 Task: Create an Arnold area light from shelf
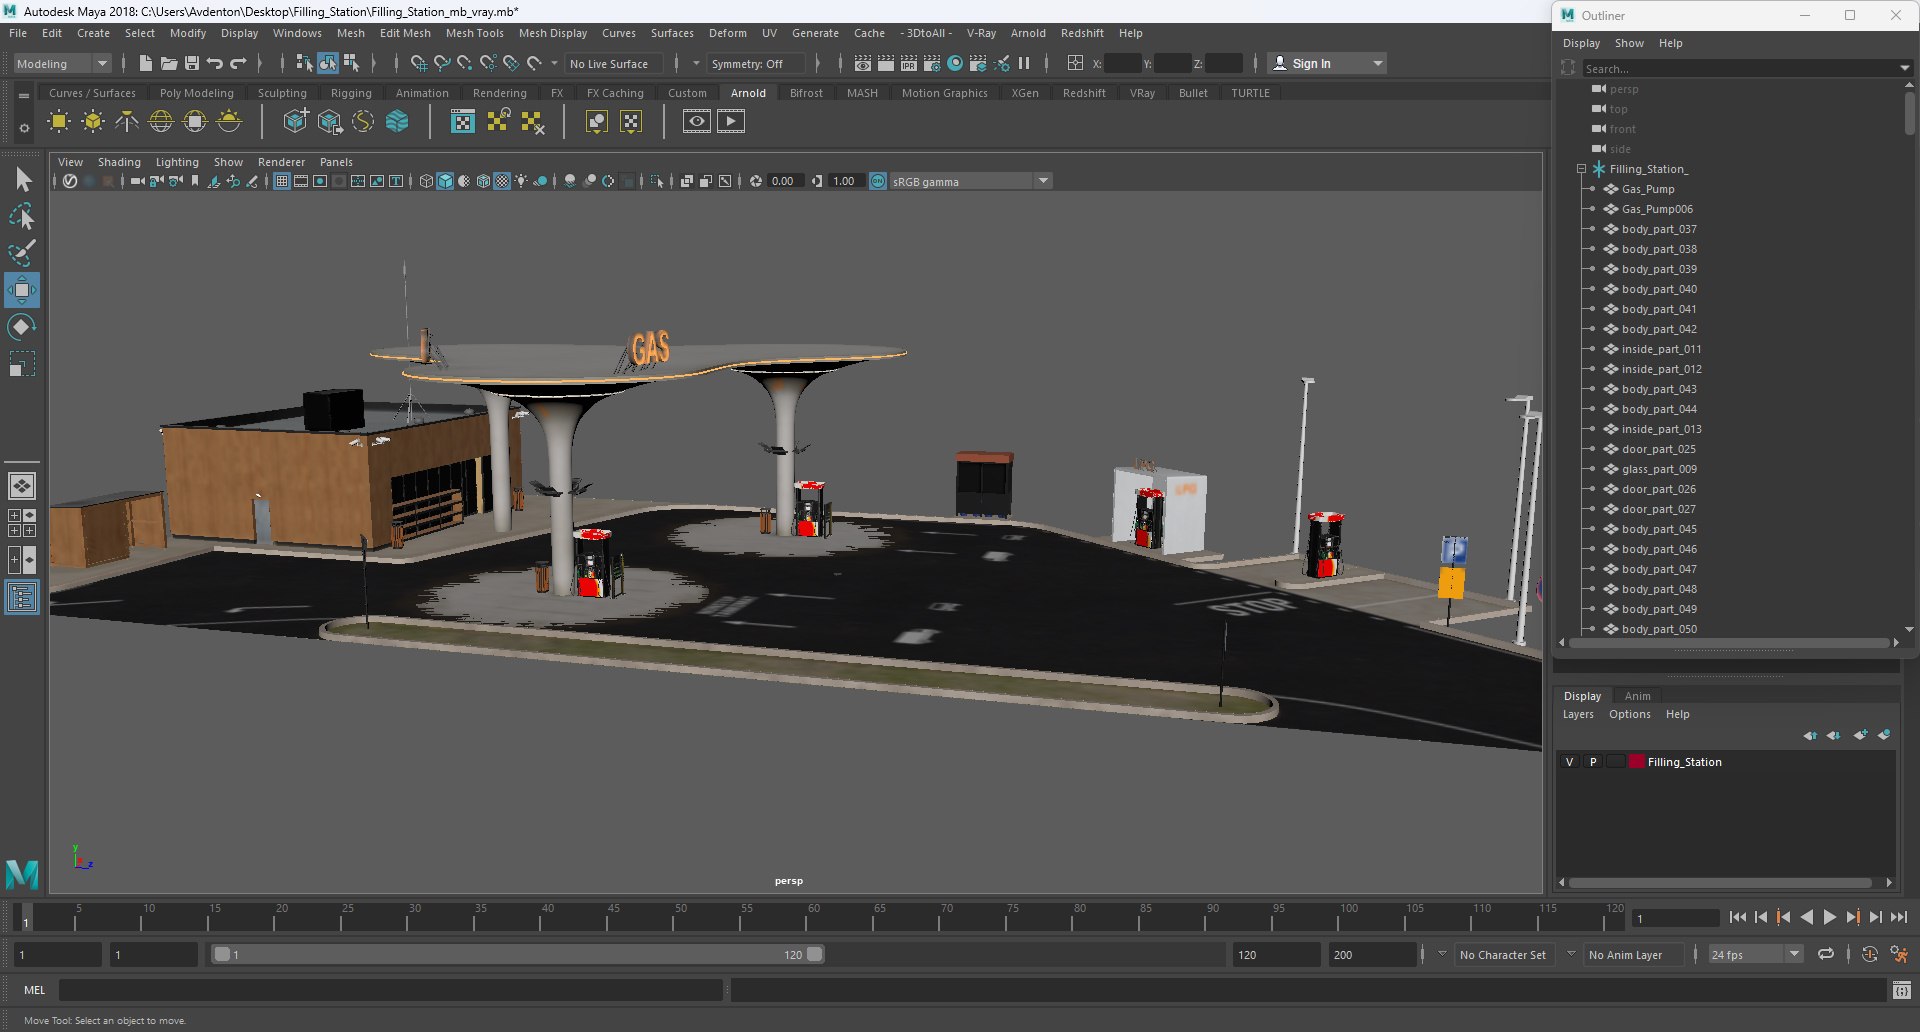(x=59, y=122)
